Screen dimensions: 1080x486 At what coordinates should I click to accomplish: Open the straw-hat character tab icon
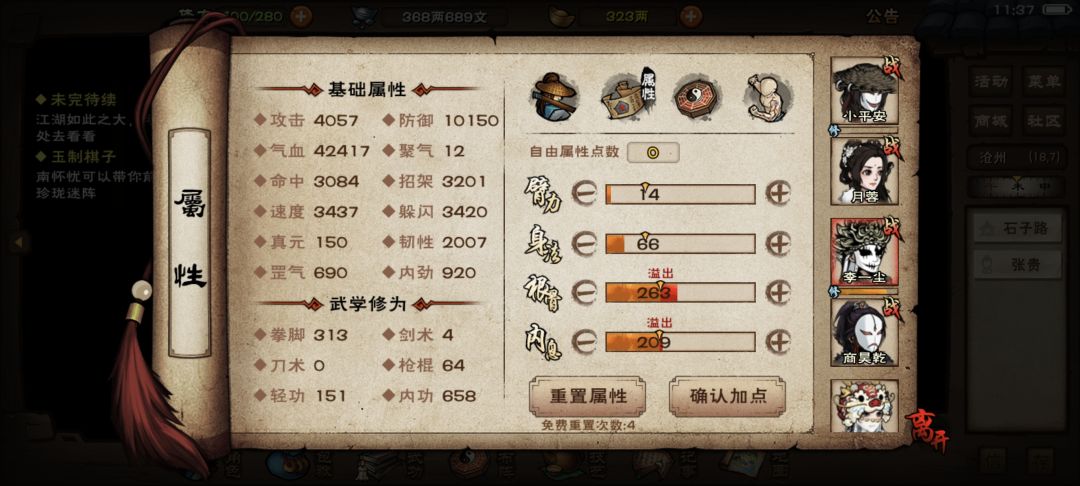click(555, 97)
